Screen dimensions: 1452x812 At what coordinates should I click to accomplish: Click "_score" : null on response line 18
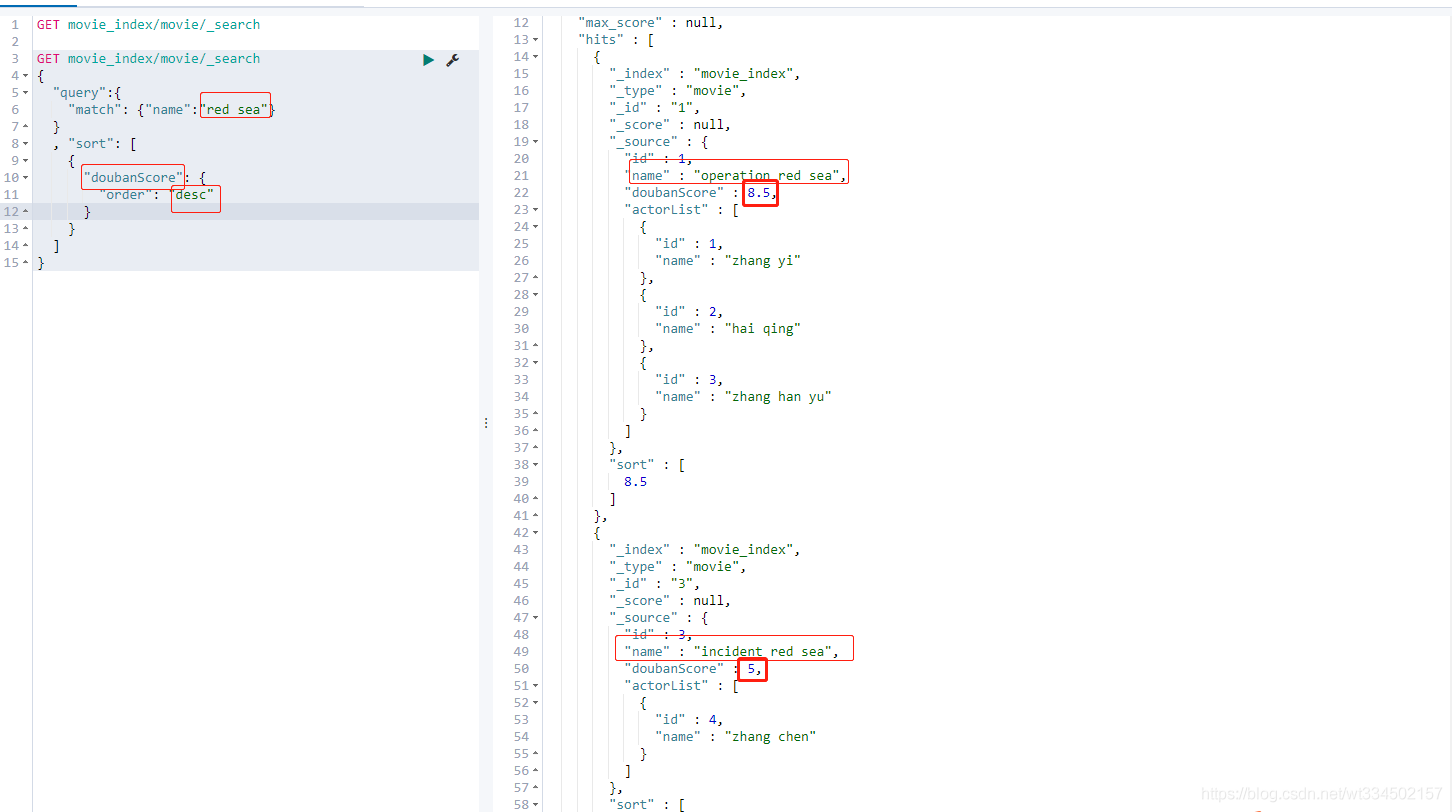[670, 125]
